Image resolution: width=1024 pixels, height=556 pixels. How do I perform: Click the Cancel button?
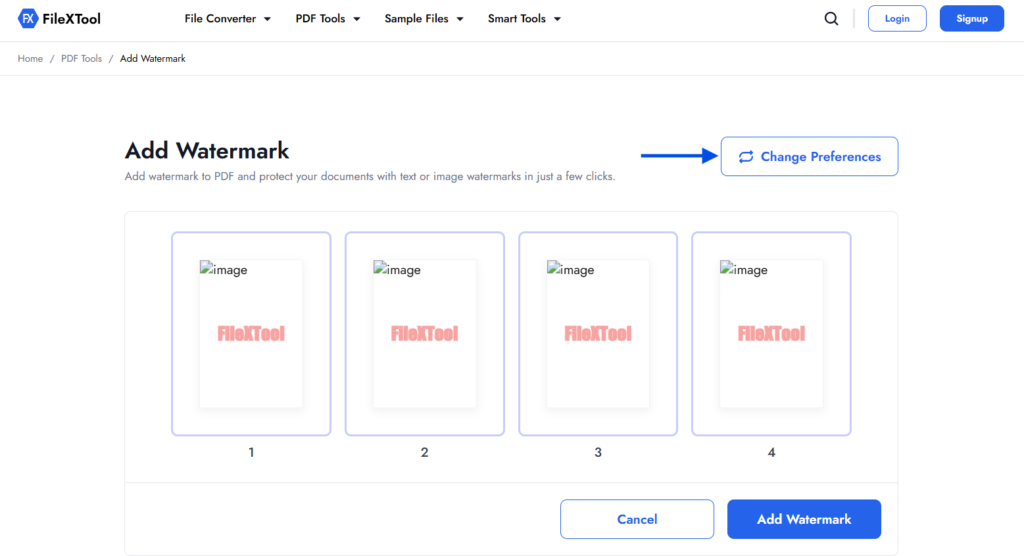coord(637,519)
